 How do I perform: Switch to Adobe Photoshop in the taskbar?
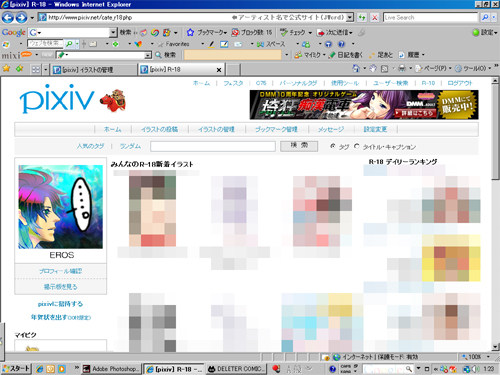(x=111, y=369)
